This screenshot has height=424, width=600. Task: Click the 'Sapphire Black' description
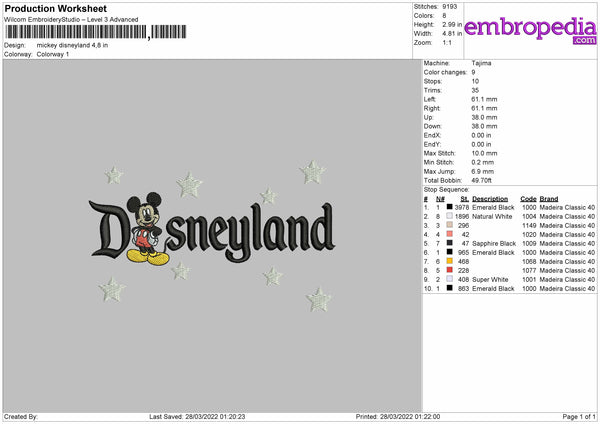click(x=494, y=244)
